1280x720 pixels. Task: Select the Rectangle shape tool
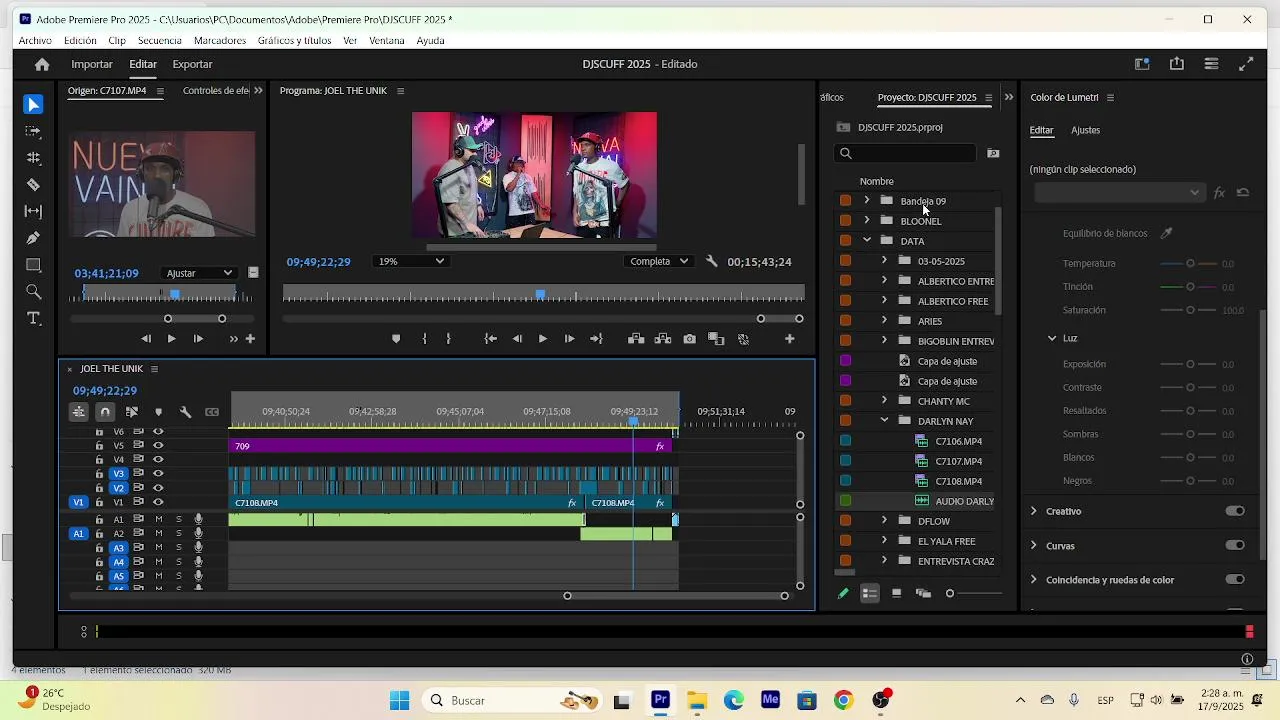(33, 265)
